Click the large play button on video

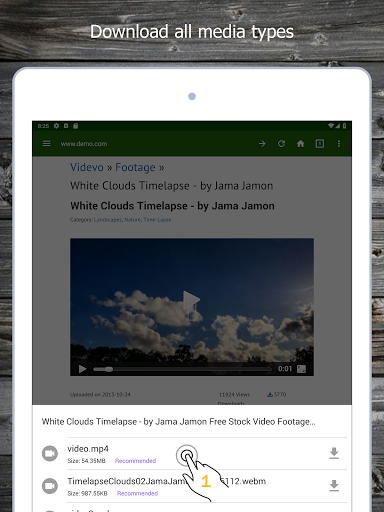click(x=191, y=300)
